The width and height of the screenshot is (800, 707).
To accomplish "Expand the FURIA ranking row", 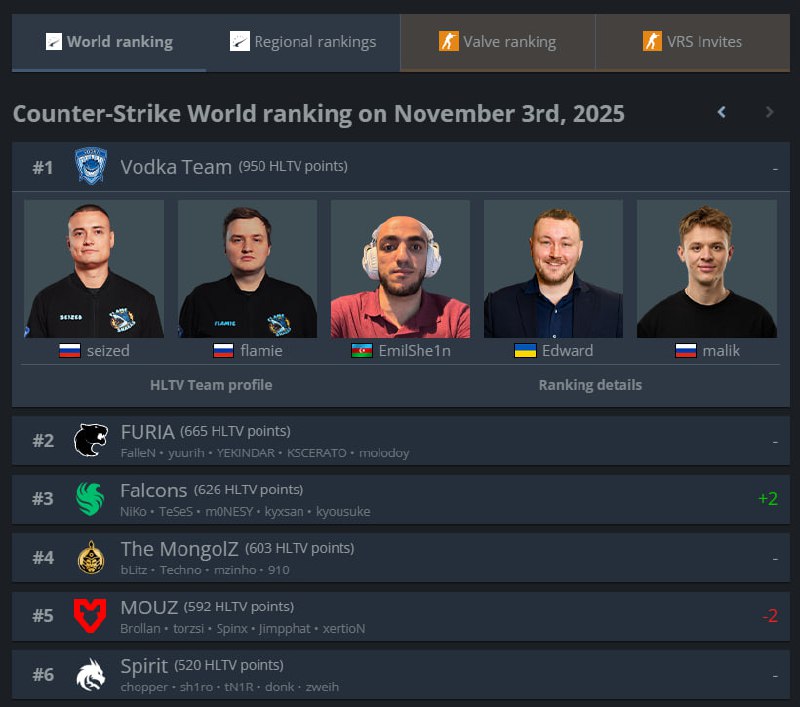I will 401,440.
